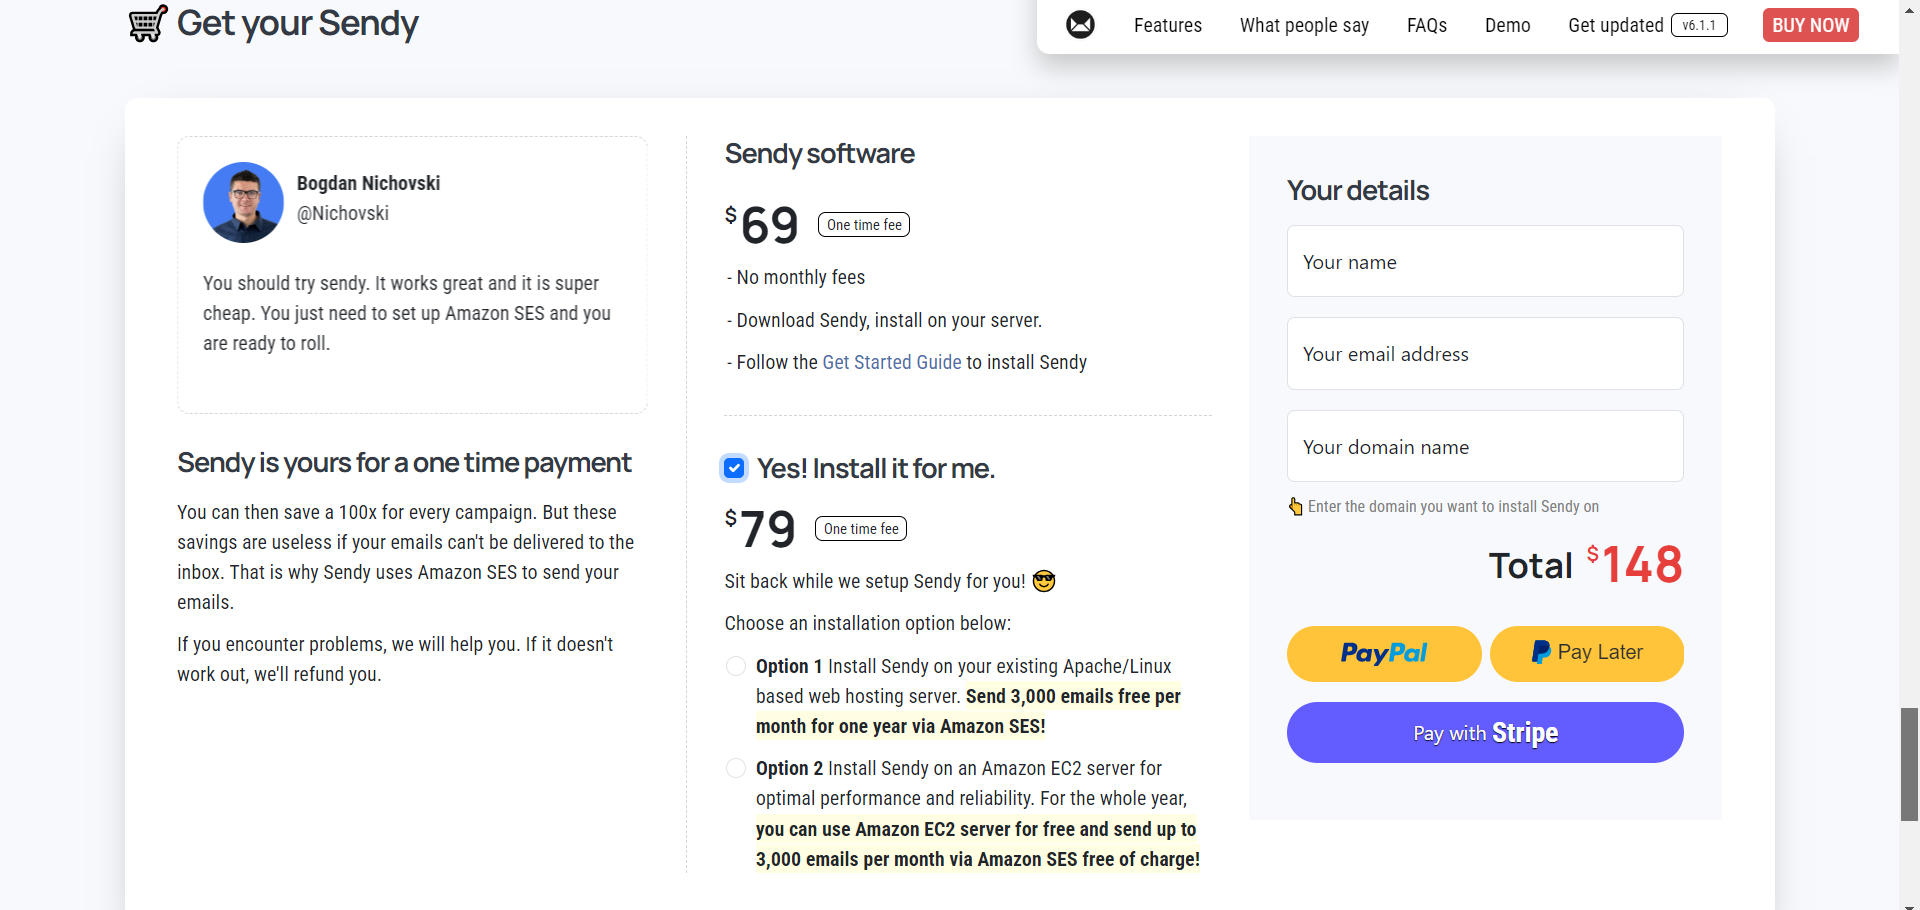Open the Features menu item
Image resolution: width=1920 pixels, height=910 pixels.
point(1167,25)
